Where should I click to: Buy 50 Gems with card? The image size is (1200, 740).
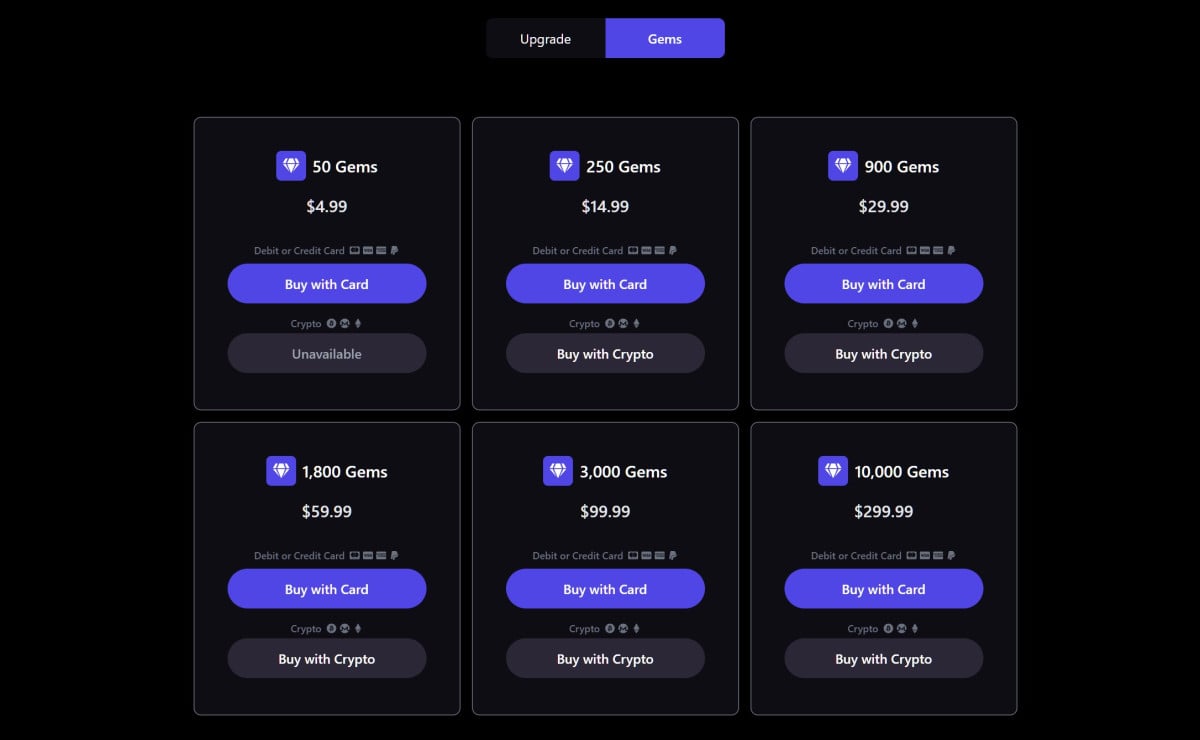tap(327, 284)
